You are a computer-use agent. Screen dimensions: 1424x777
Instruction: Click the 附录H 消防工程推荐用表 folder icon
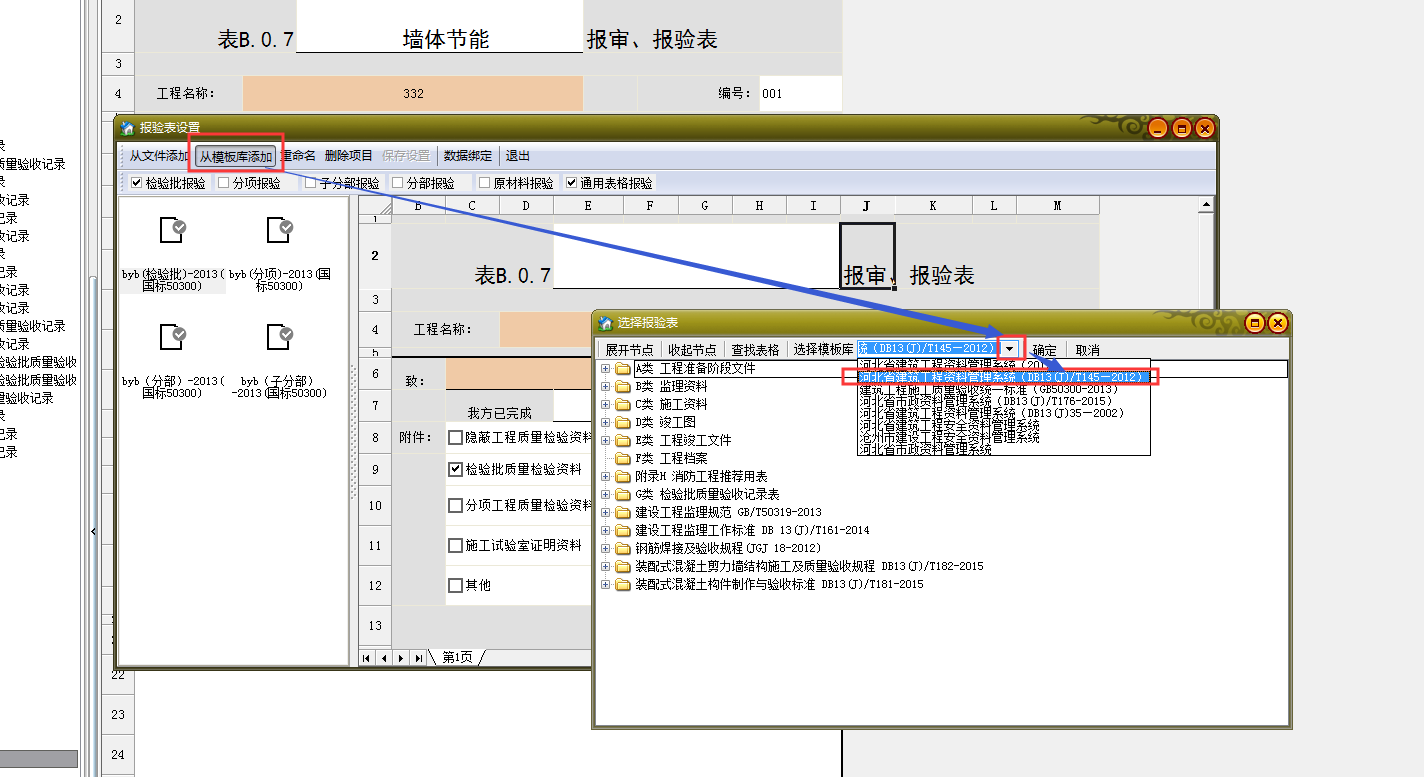point(623,477)
